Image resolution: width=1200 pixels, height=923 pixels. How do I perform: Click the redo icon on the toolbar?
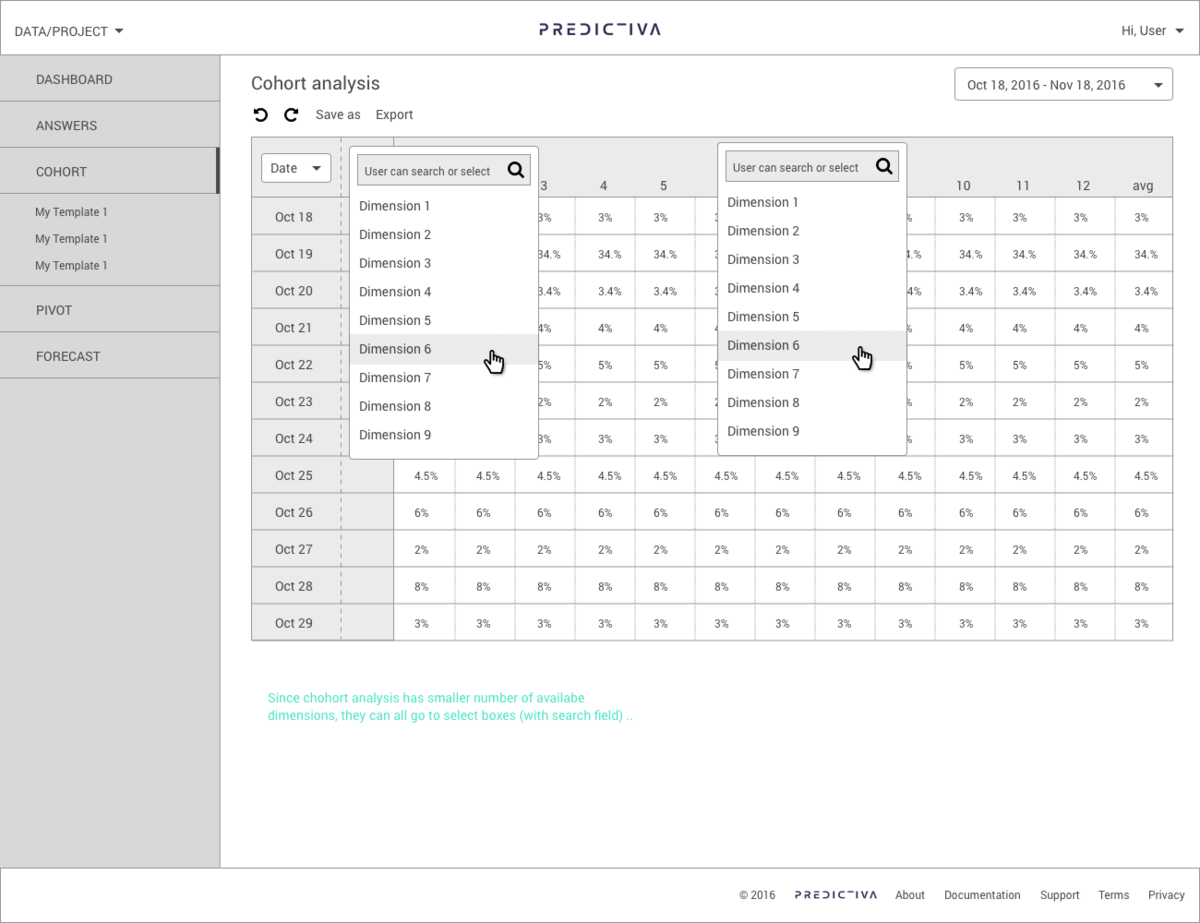coord(291,115)
